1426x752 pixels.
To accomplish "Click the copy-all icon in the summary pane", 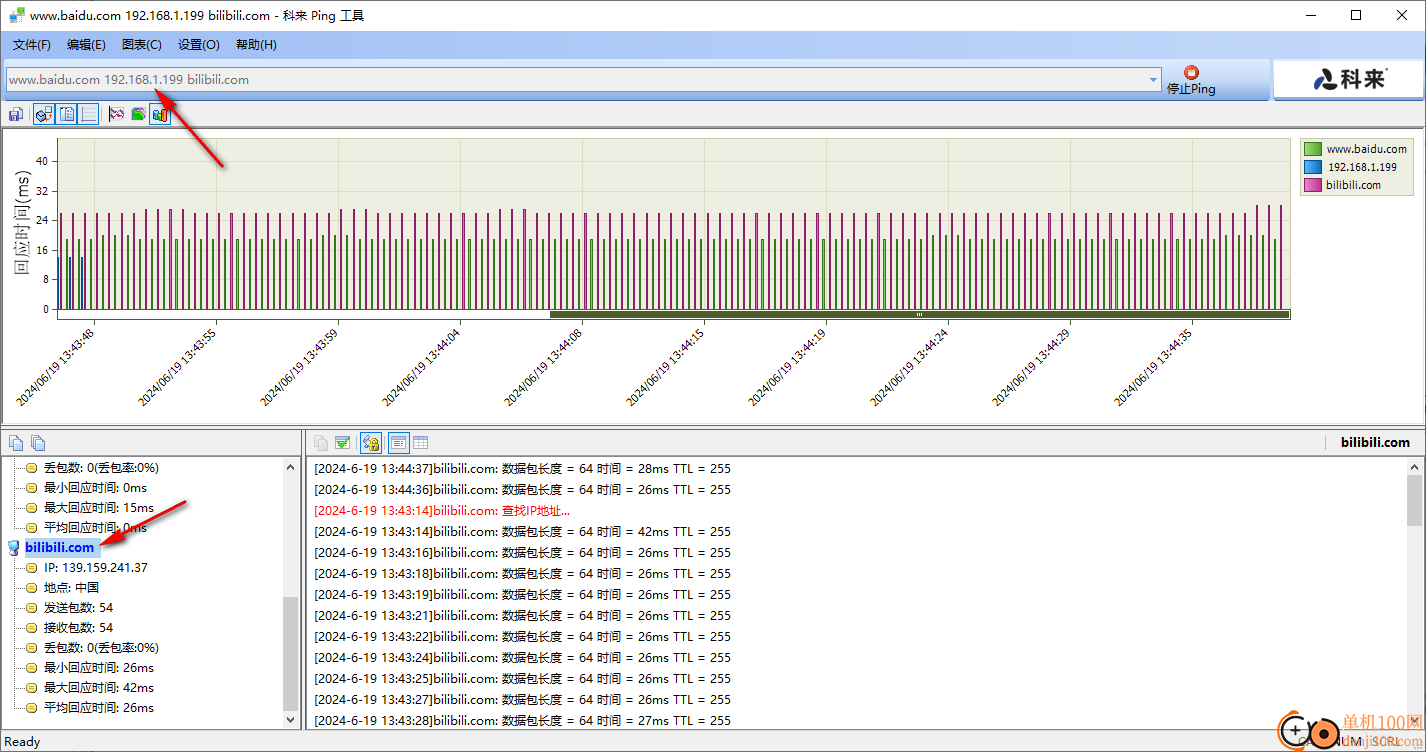I will pos(38,443).
